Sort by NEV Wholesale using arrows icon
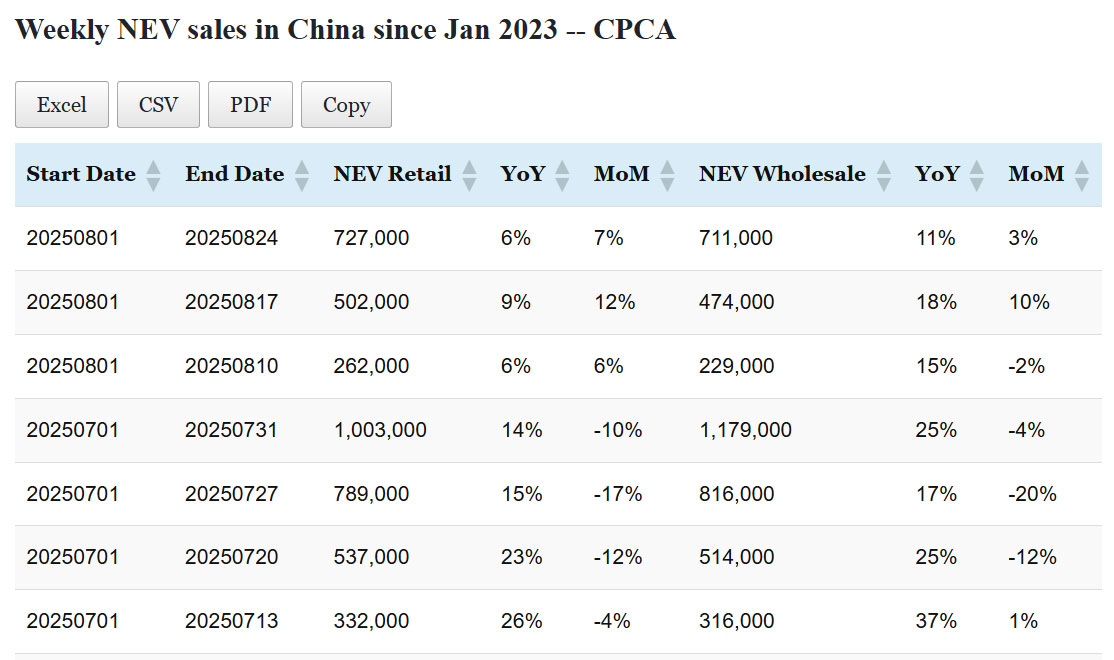 [883, 176]
